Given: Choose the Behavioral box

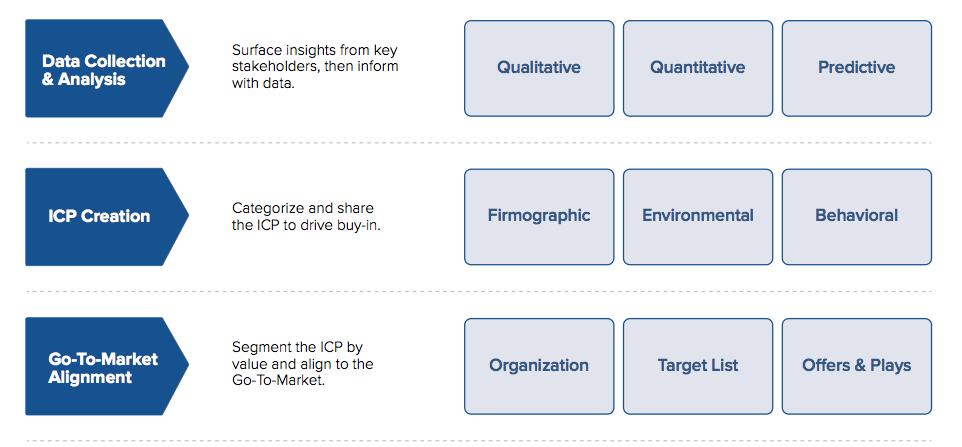Looking at the screenshot, I should [856, 216].
